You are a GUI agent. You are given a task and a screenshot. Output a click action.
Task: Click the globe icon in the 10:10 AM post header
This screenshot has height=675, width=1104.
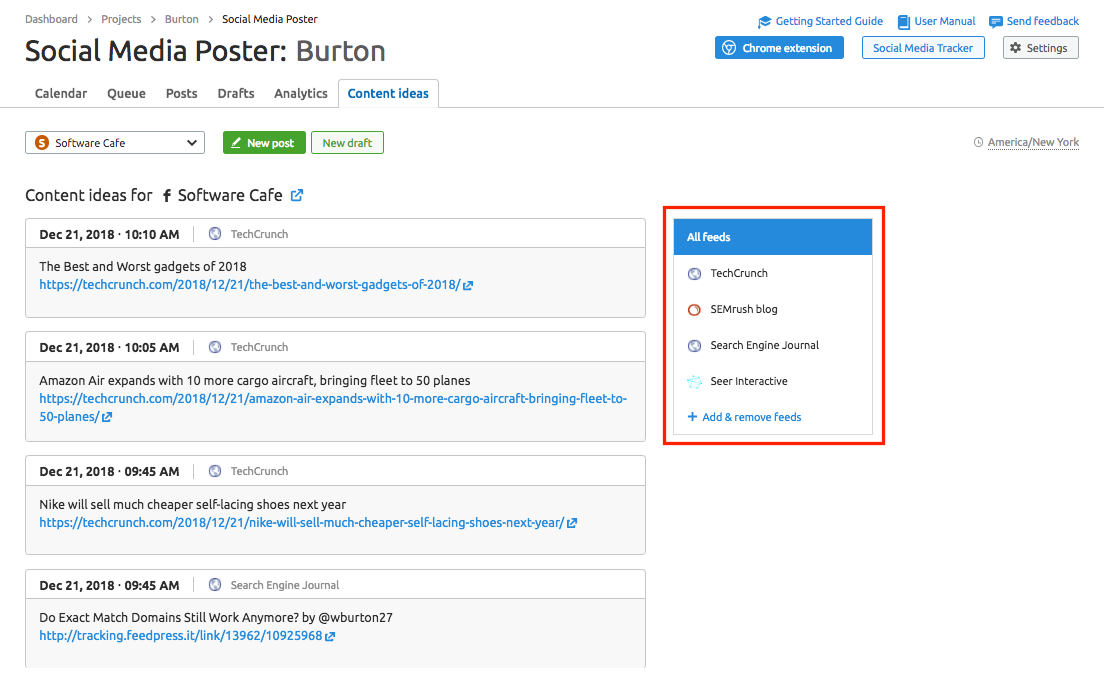[x=215, y=234]
